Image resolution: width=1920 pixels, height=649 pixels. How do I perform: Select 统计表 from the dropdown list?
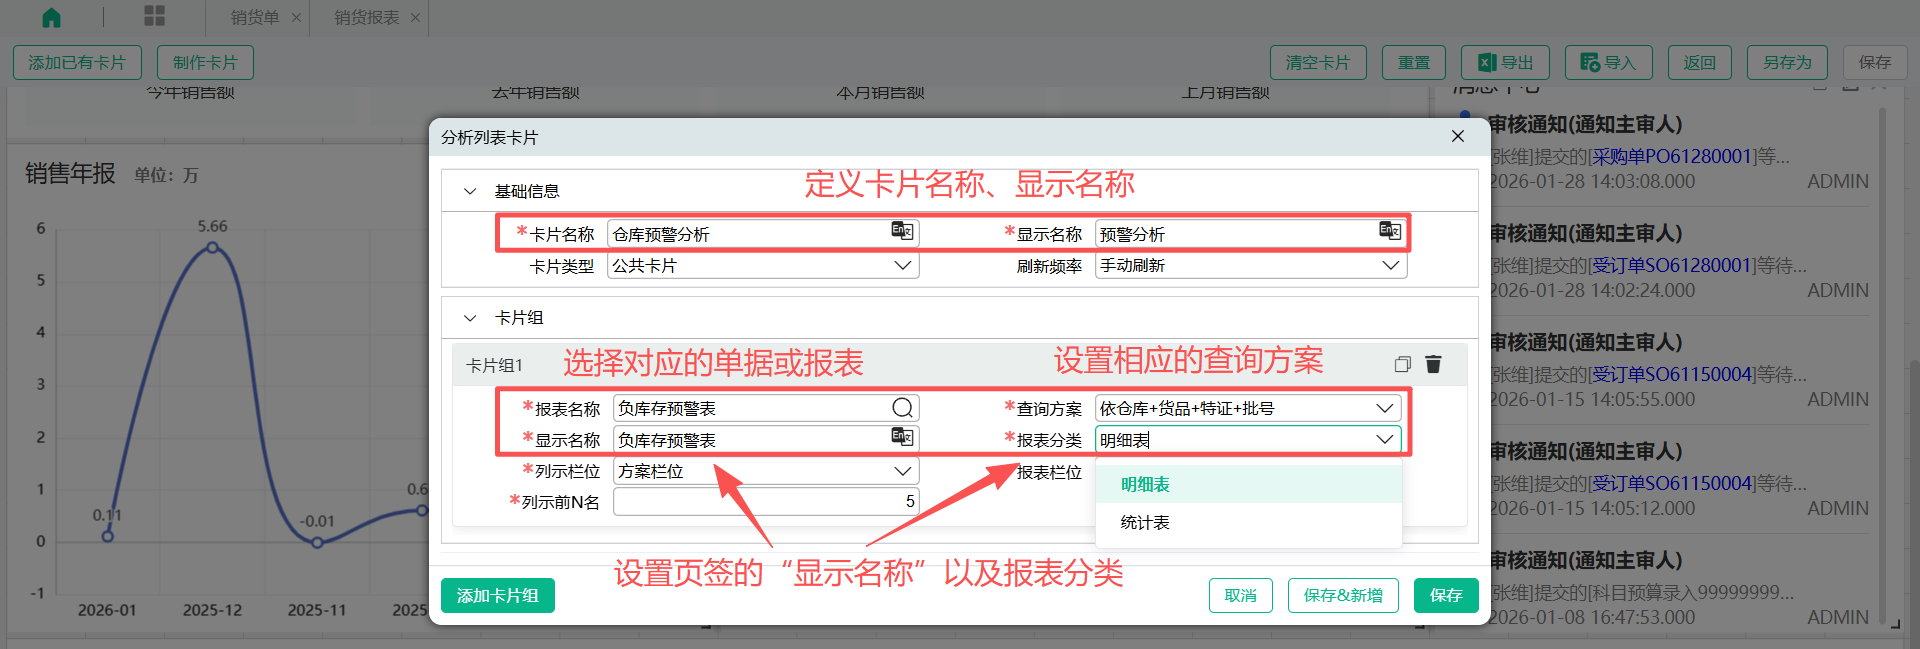(x=1145, y=523)
